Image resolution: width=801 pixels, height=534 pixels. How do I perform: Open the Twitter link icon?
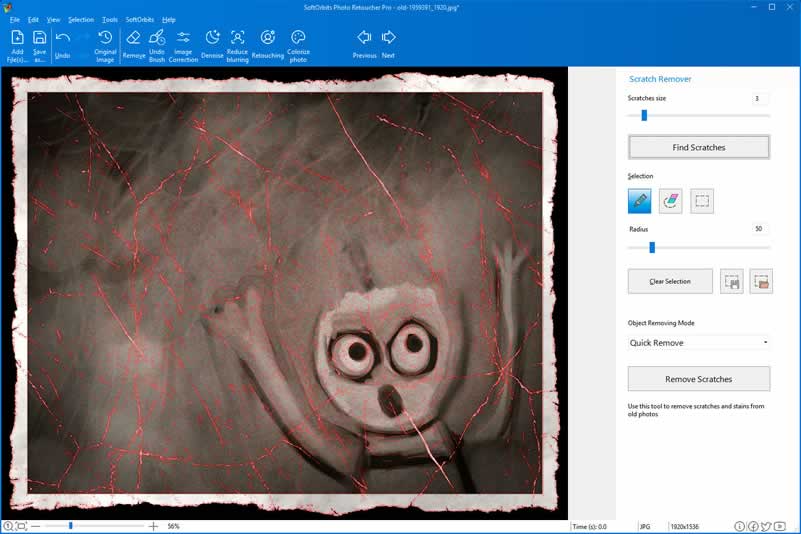click(x=766, y=526)
